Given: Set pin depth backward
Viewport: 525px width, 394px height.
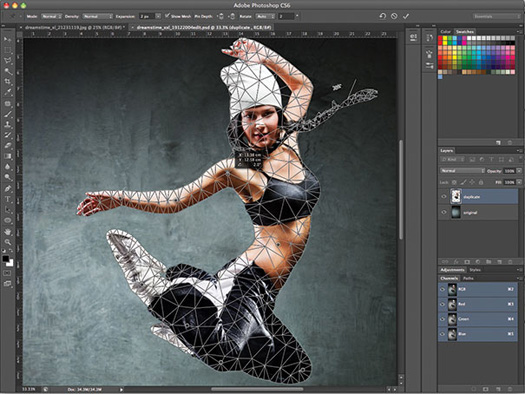Looking at the screenshot, I should coord(232,16).
